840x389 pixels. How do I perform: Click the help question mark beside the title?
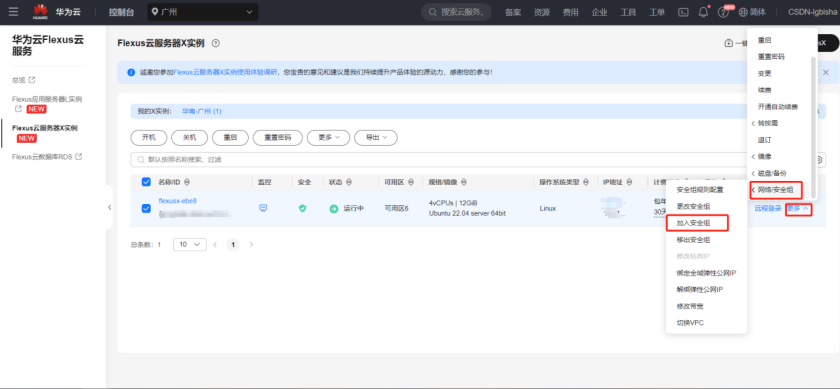[x=216, y=43]
